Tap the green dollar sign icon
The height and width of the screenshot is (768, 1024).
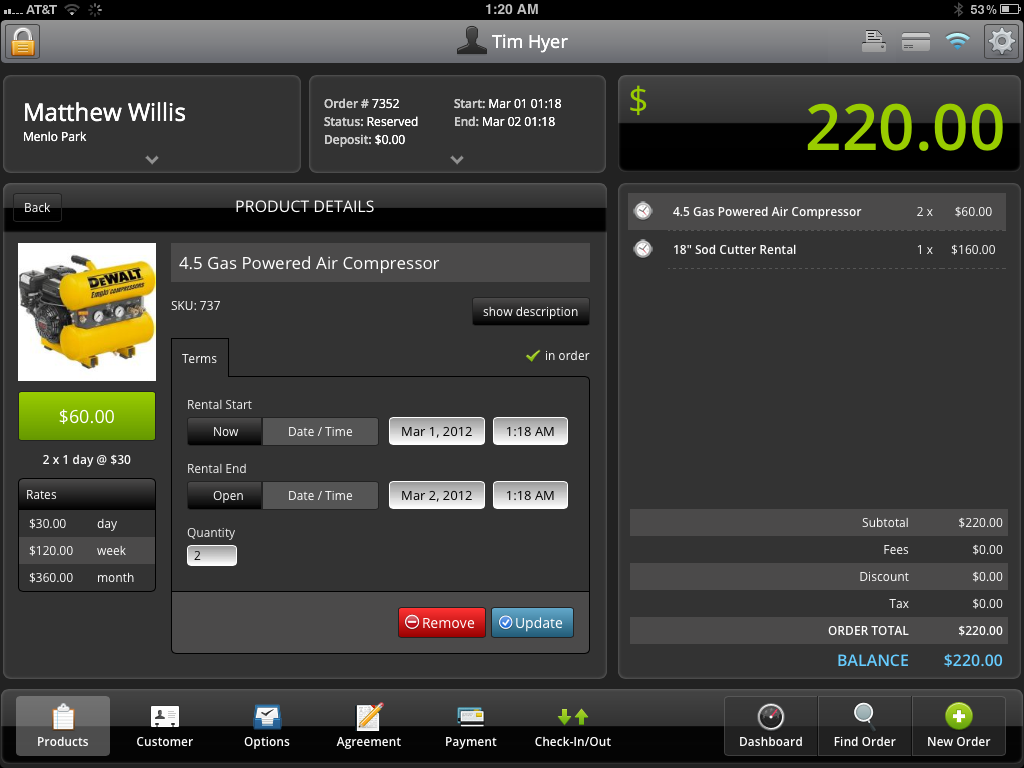(x=638, y=101)
